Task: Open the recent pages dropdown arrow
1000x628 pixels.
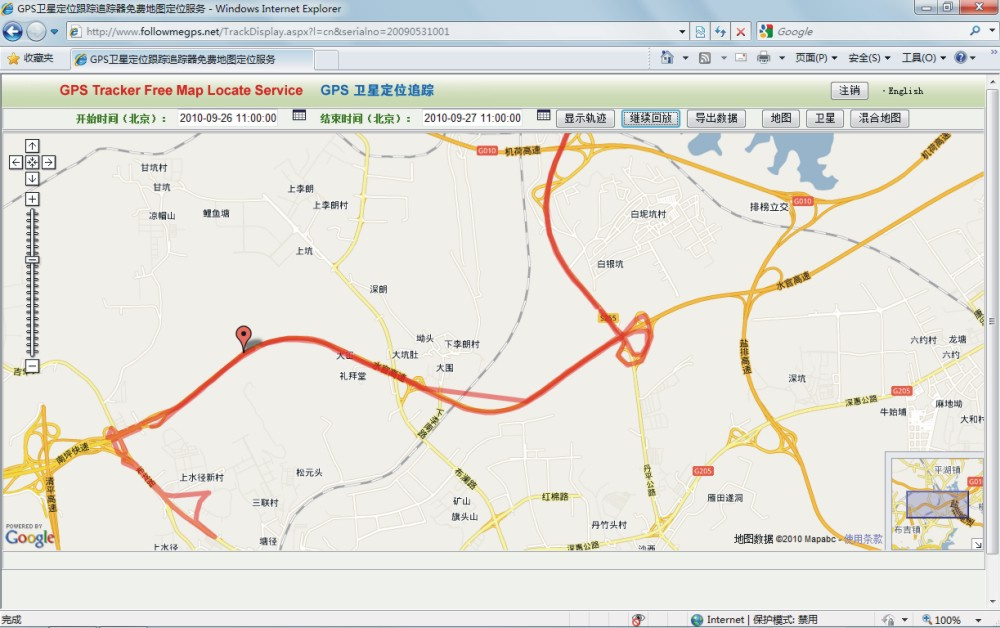Action: click(x=54, y=31)
